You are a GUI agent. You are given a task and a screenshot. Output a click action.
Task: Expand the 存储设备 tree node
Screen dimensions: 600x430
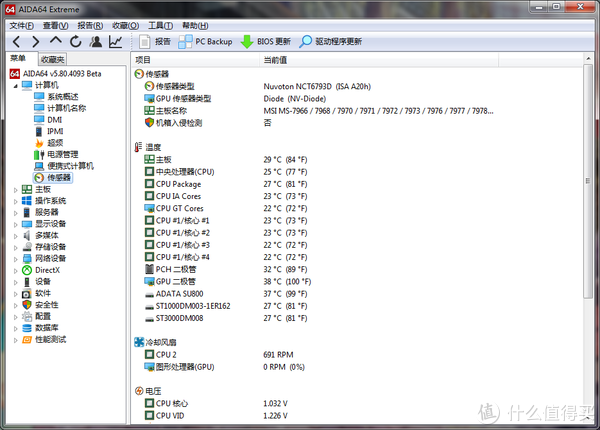point(15,248)
